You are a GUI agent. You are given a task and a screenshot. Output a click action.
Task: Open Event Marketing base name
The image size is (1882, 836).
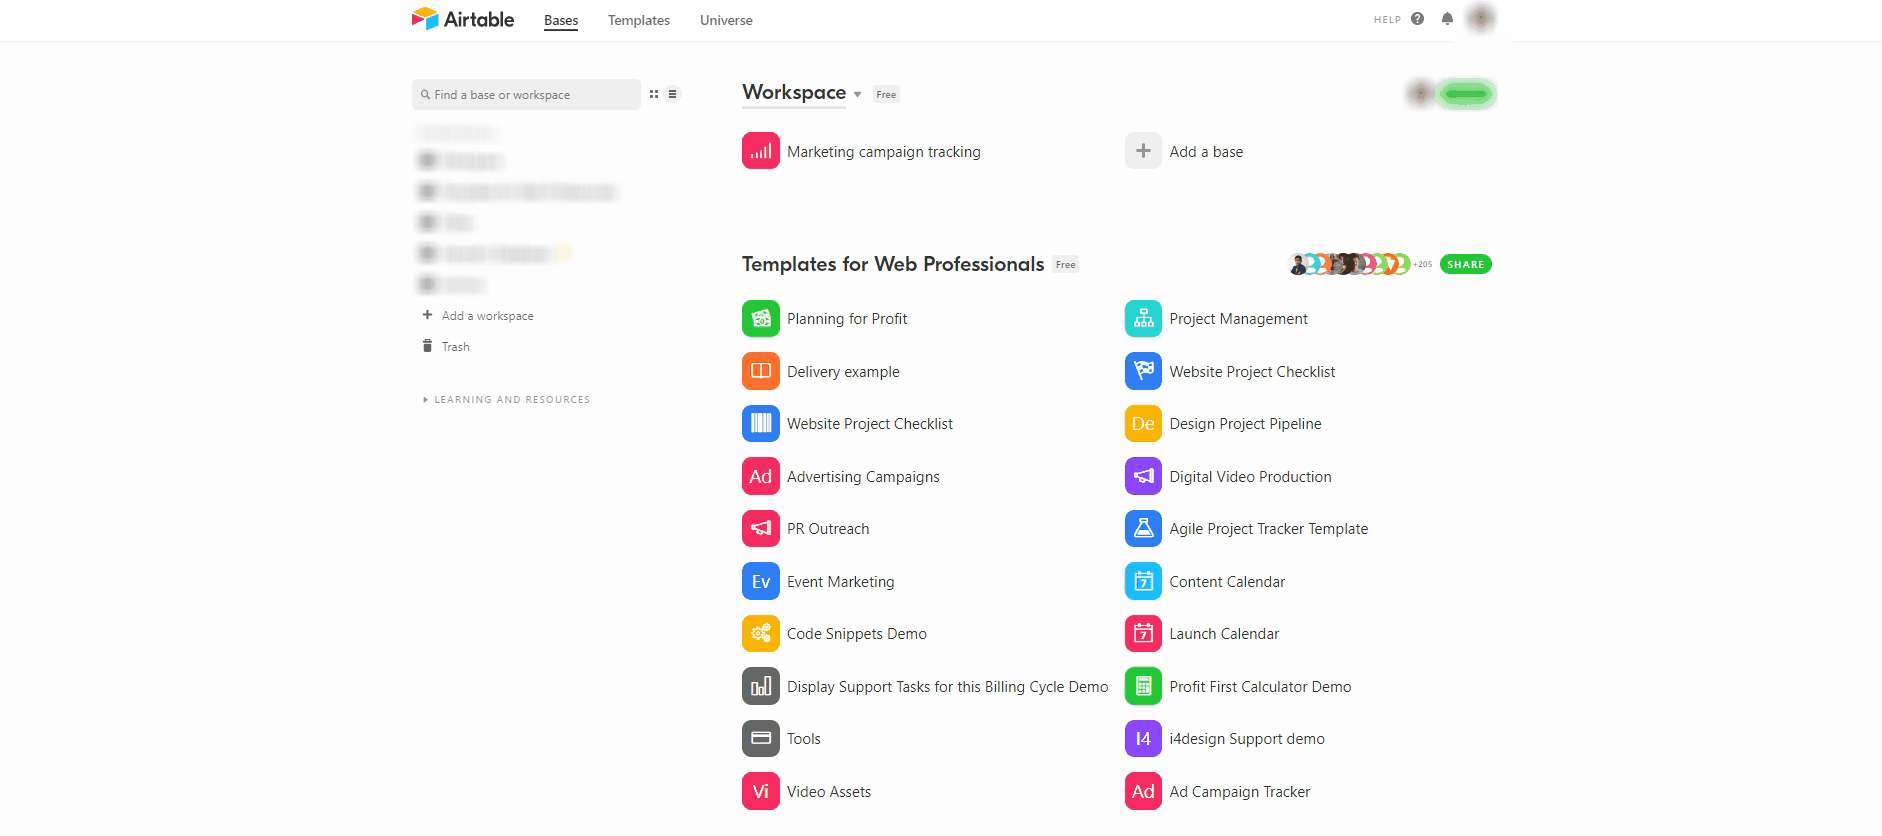click(840, 582)
